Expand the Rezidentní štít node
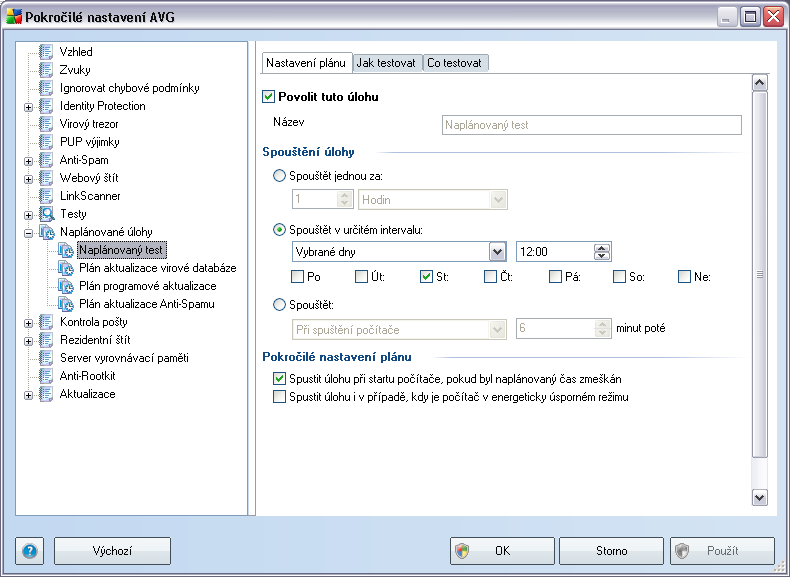 coord(29,342)
